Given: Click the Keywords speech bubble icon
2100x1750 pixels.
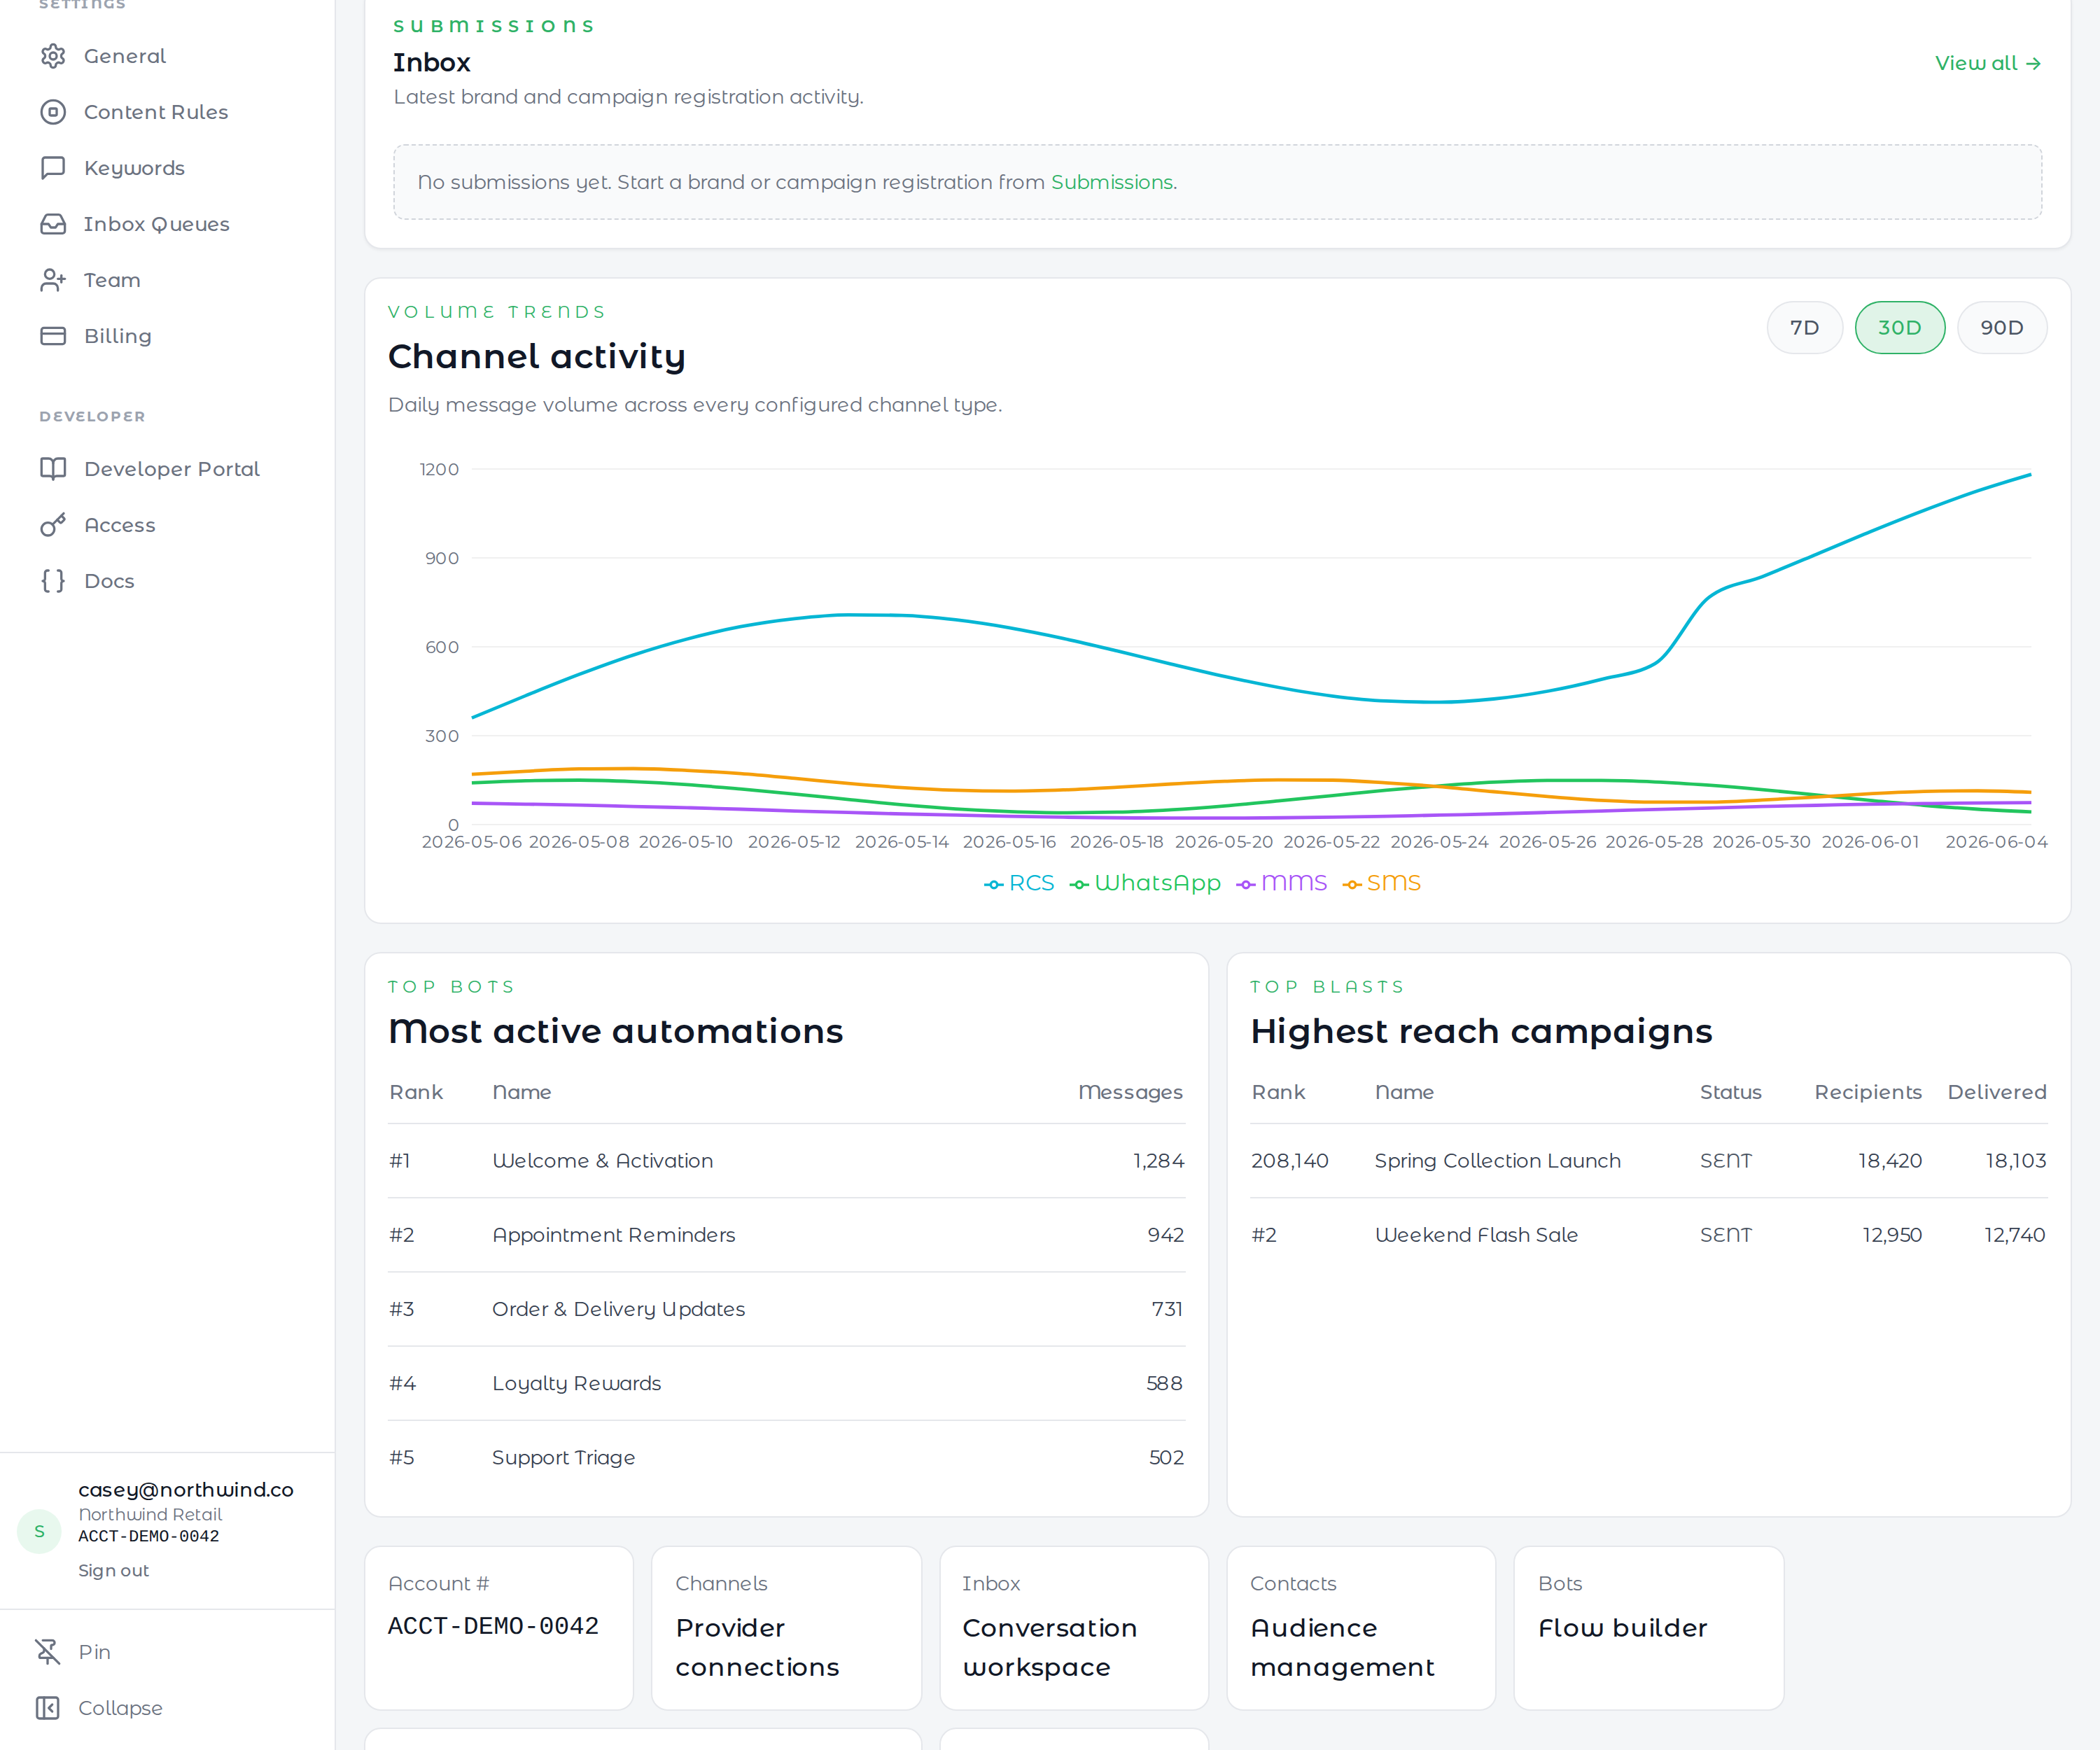Looking at the screenshot, I should [x=53, y=168].
